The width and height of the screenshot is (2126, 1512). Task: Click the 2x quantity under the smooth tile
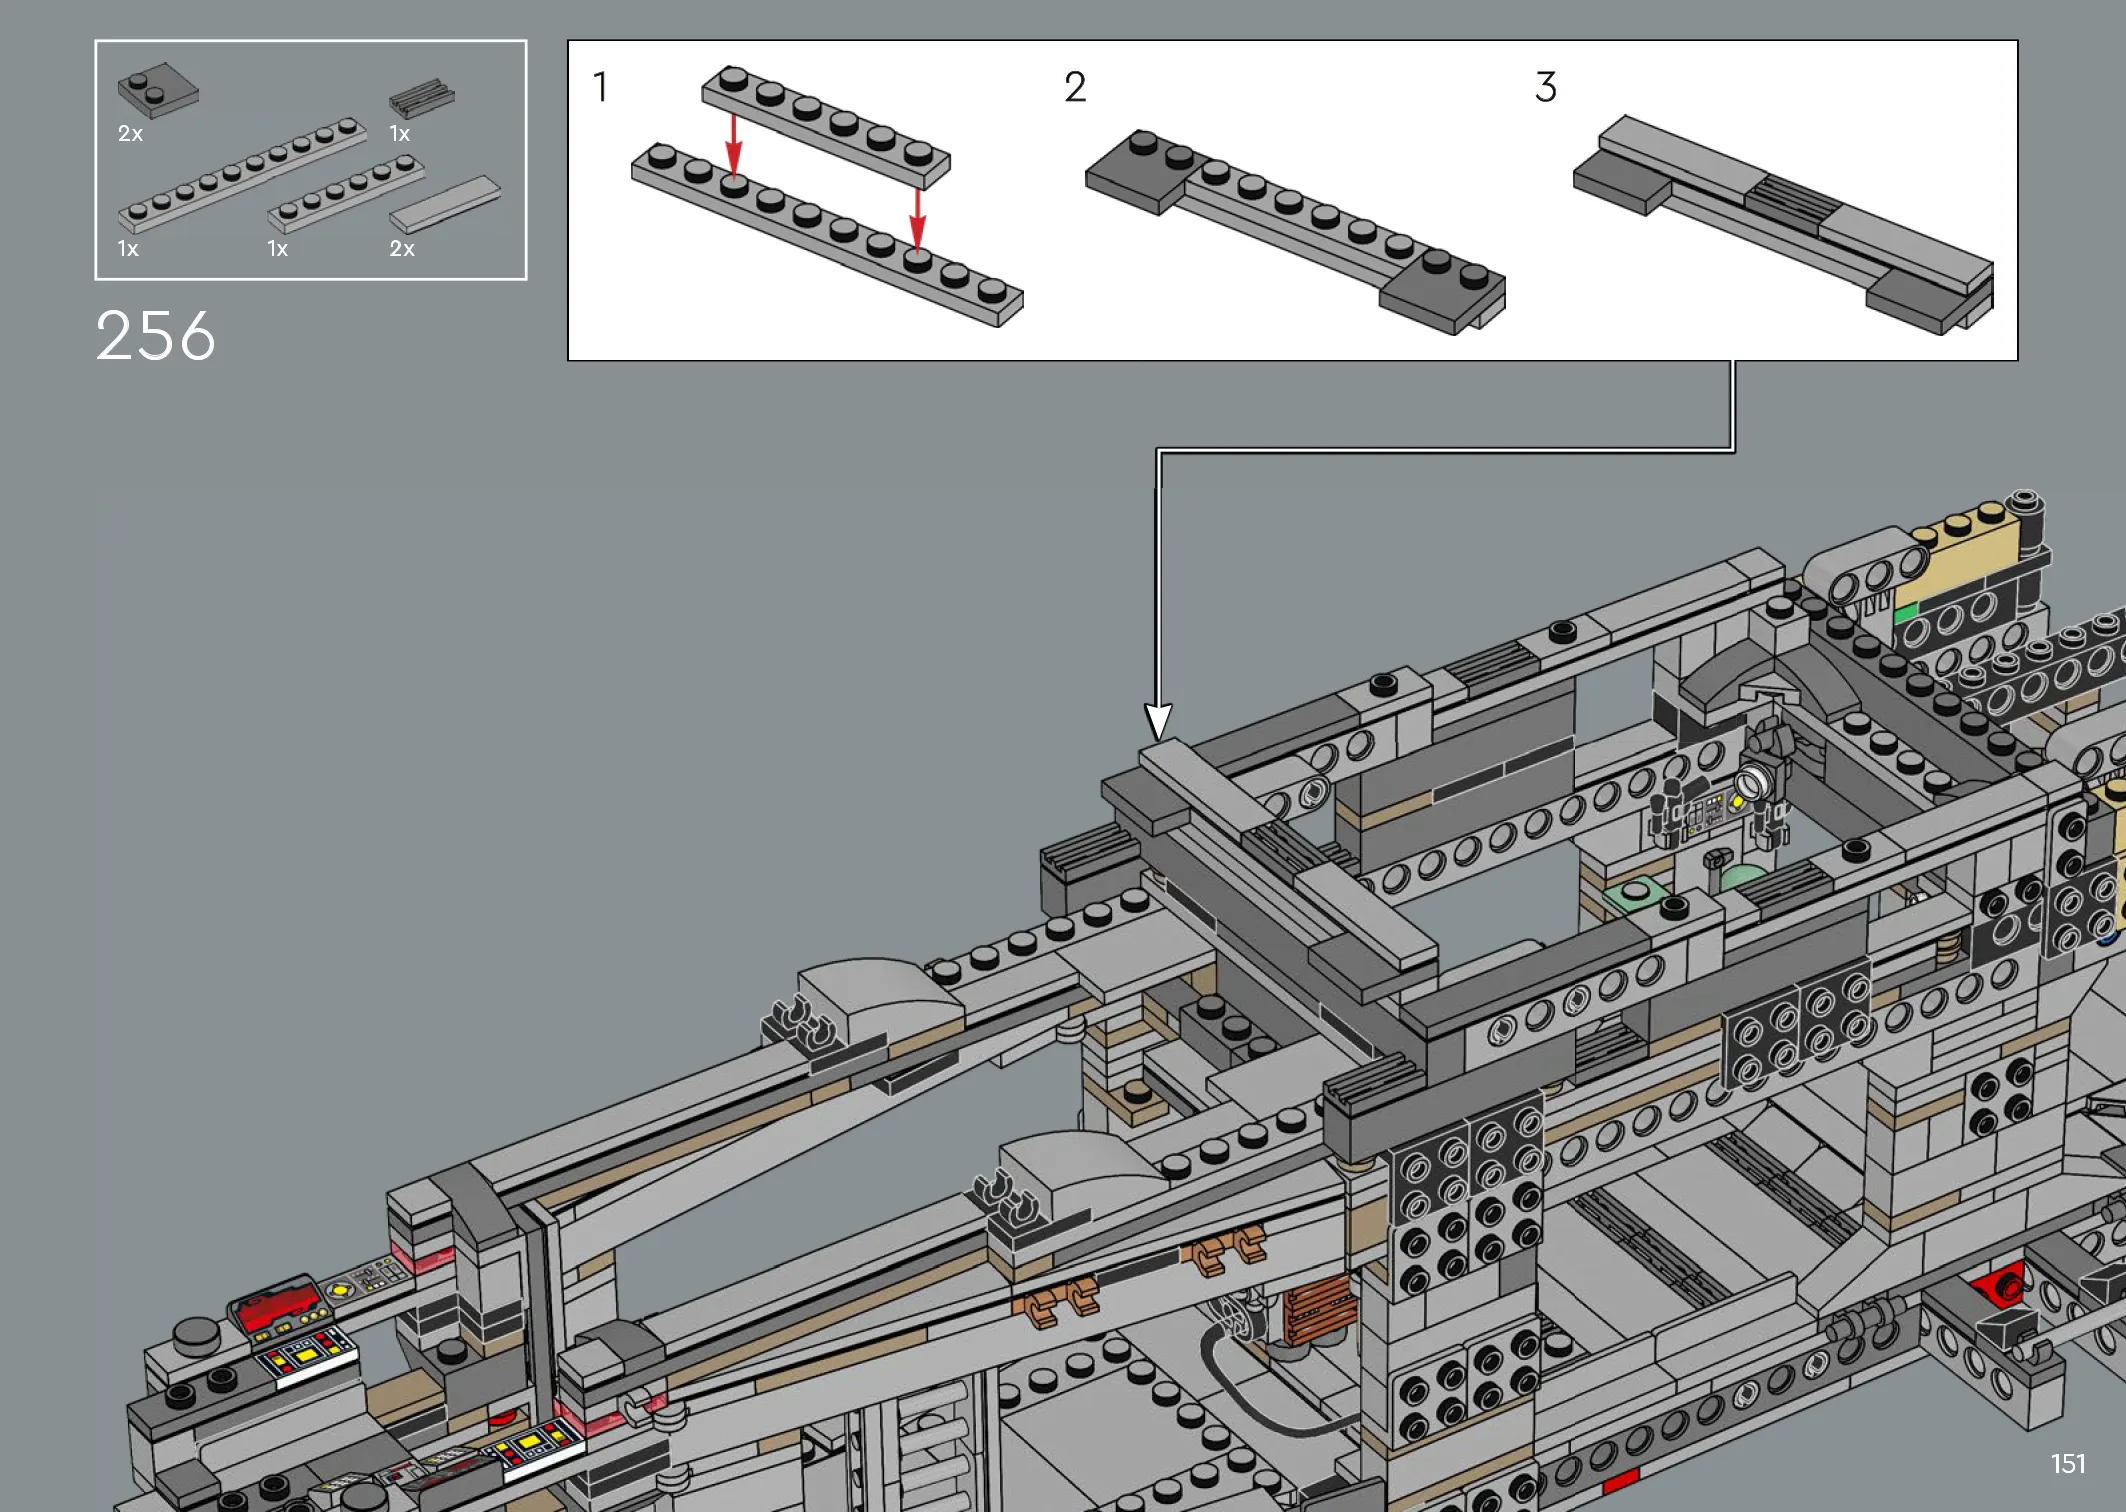(402, 249)
